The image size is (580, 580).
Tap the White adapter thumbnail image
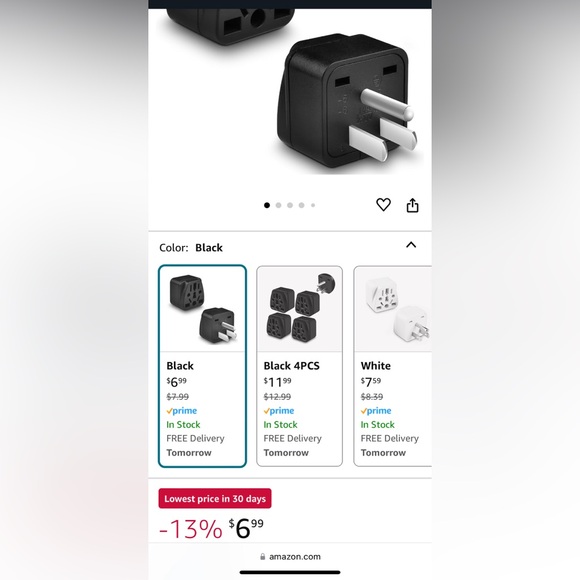393,309
